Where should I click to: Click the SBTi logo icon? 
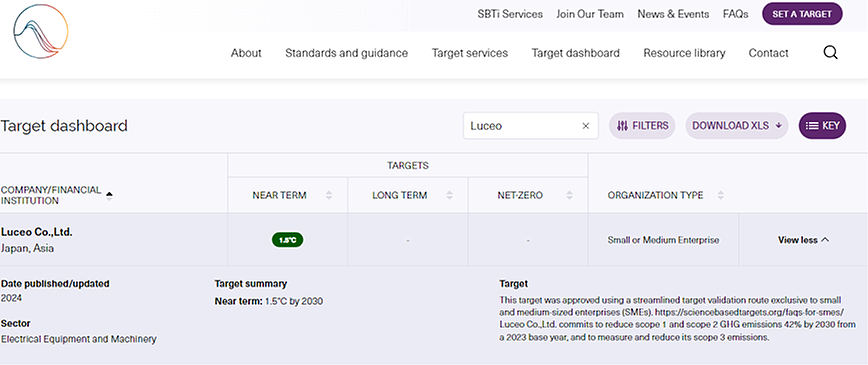point(40,32)
